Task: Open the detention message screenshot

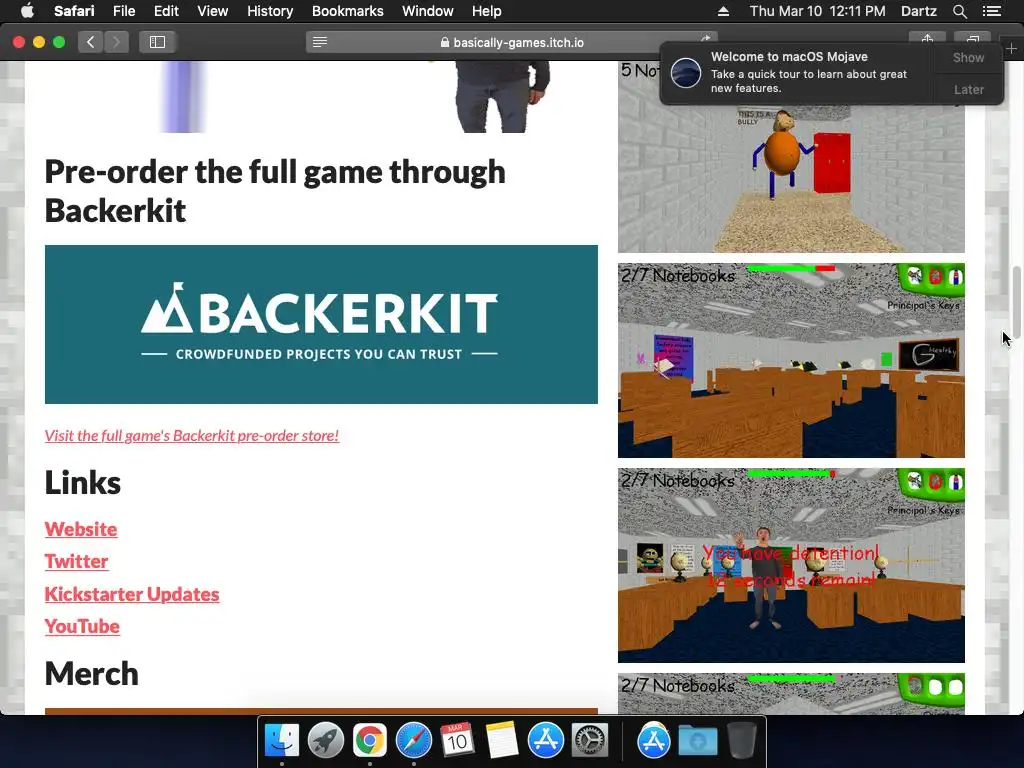Action: pos(791,566)
